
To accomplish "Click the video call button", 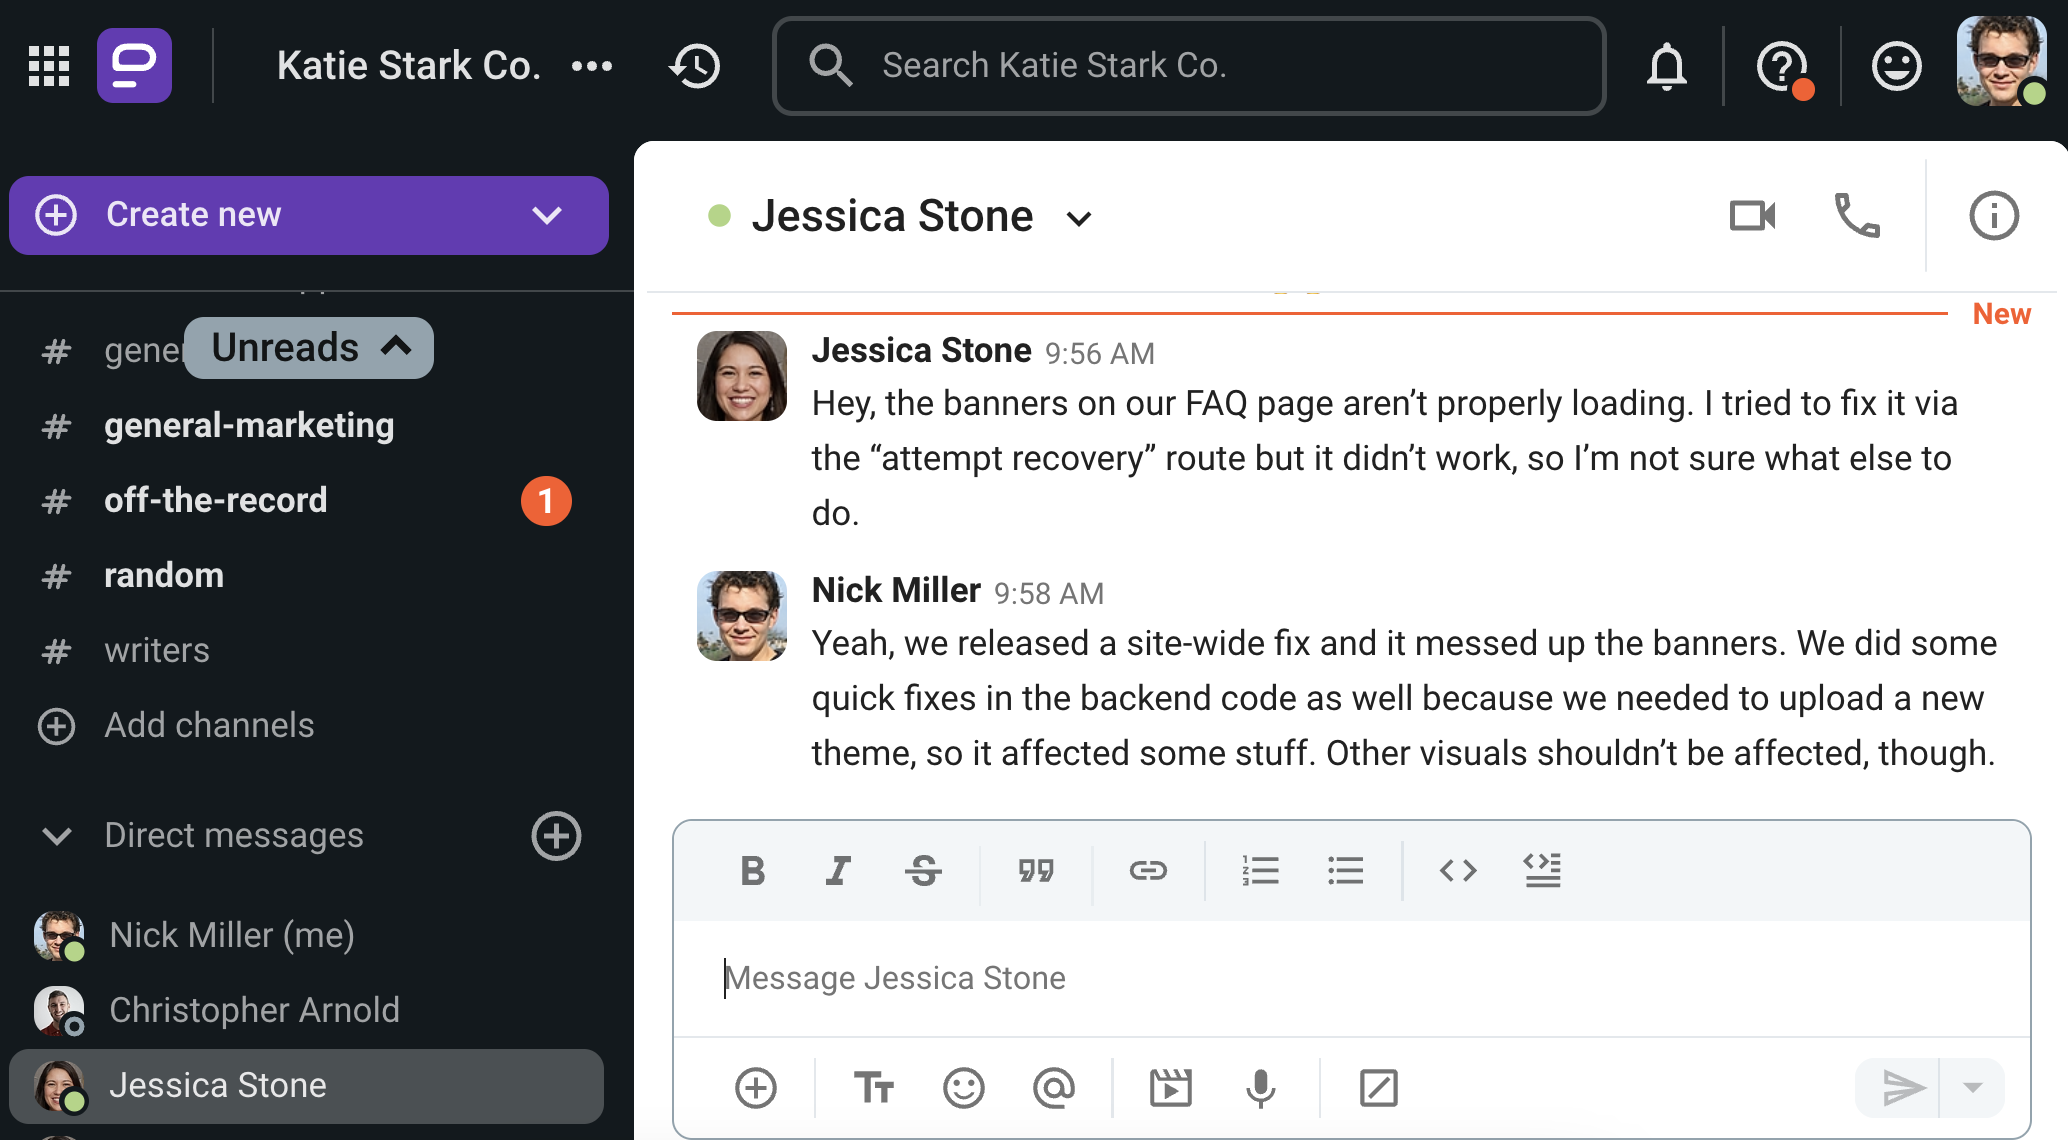I will [1752, 218].
